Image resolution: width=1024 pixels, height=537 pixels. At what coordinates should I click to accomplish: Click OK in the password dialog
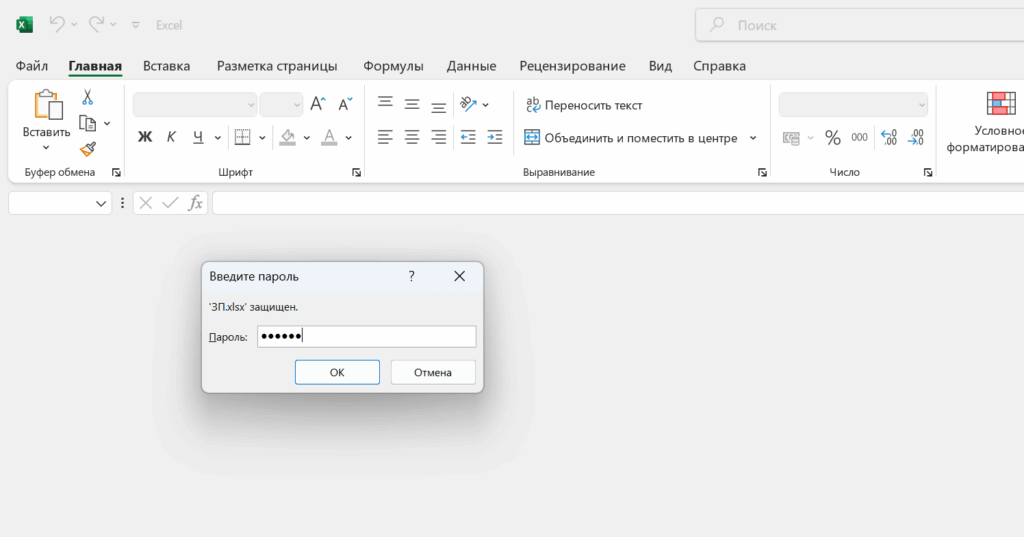(337, 372)
